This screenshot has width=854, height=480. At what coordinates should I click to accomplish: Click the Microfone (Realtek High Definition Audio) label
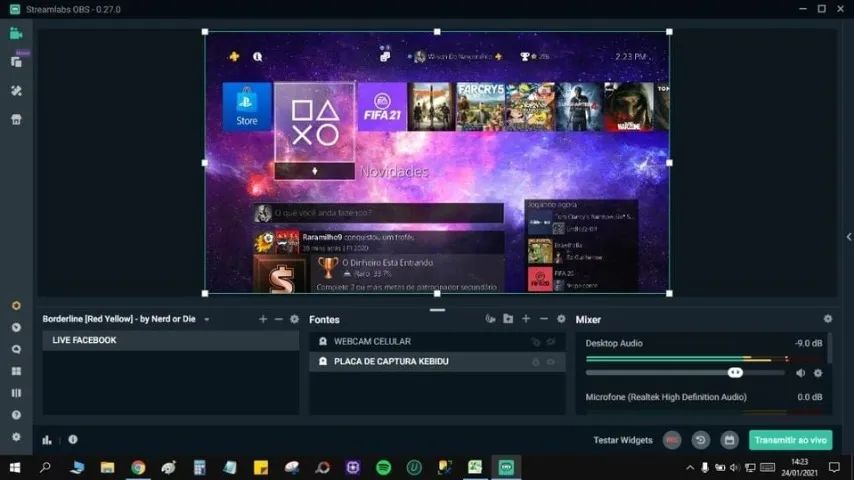666,397
